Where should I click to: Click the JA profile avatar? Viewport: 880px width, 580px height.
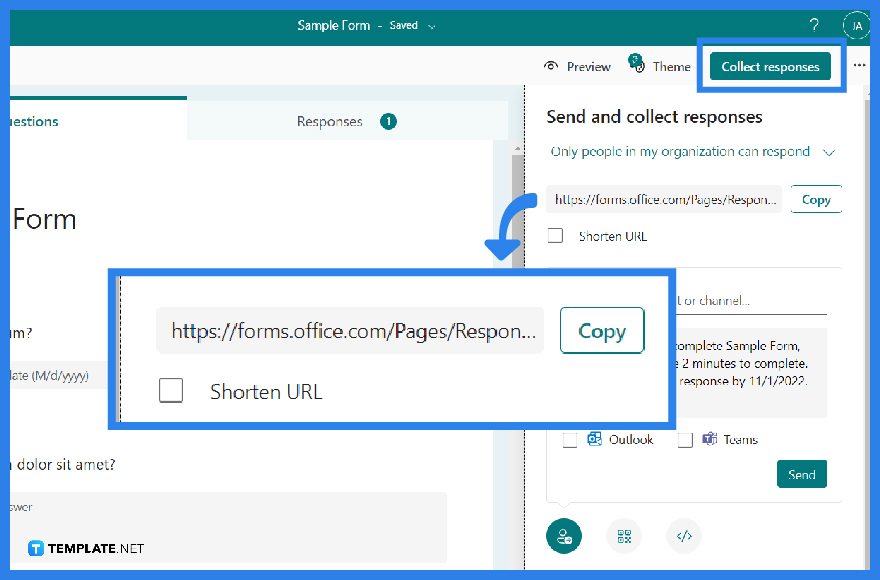click(x=856, y=25)
